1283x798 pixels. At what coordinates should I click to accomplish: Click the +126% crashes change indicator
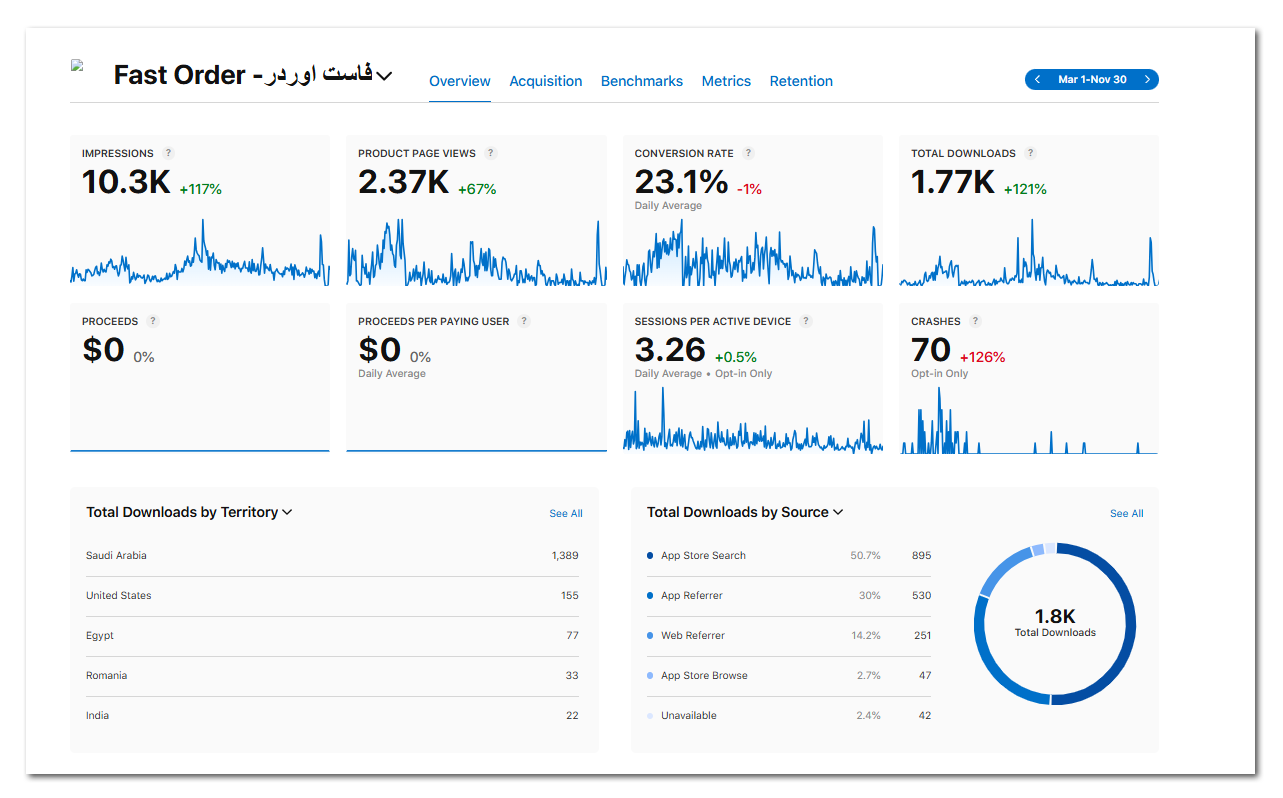(x=982, y=357)
